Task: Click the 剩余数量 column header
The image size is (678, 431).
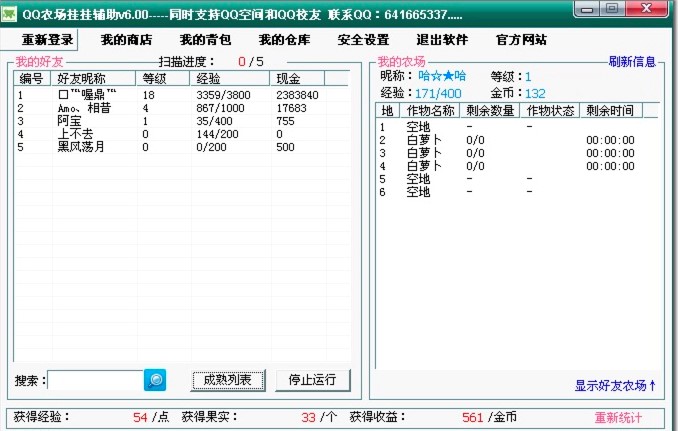Action: click(x=490, y=111)
